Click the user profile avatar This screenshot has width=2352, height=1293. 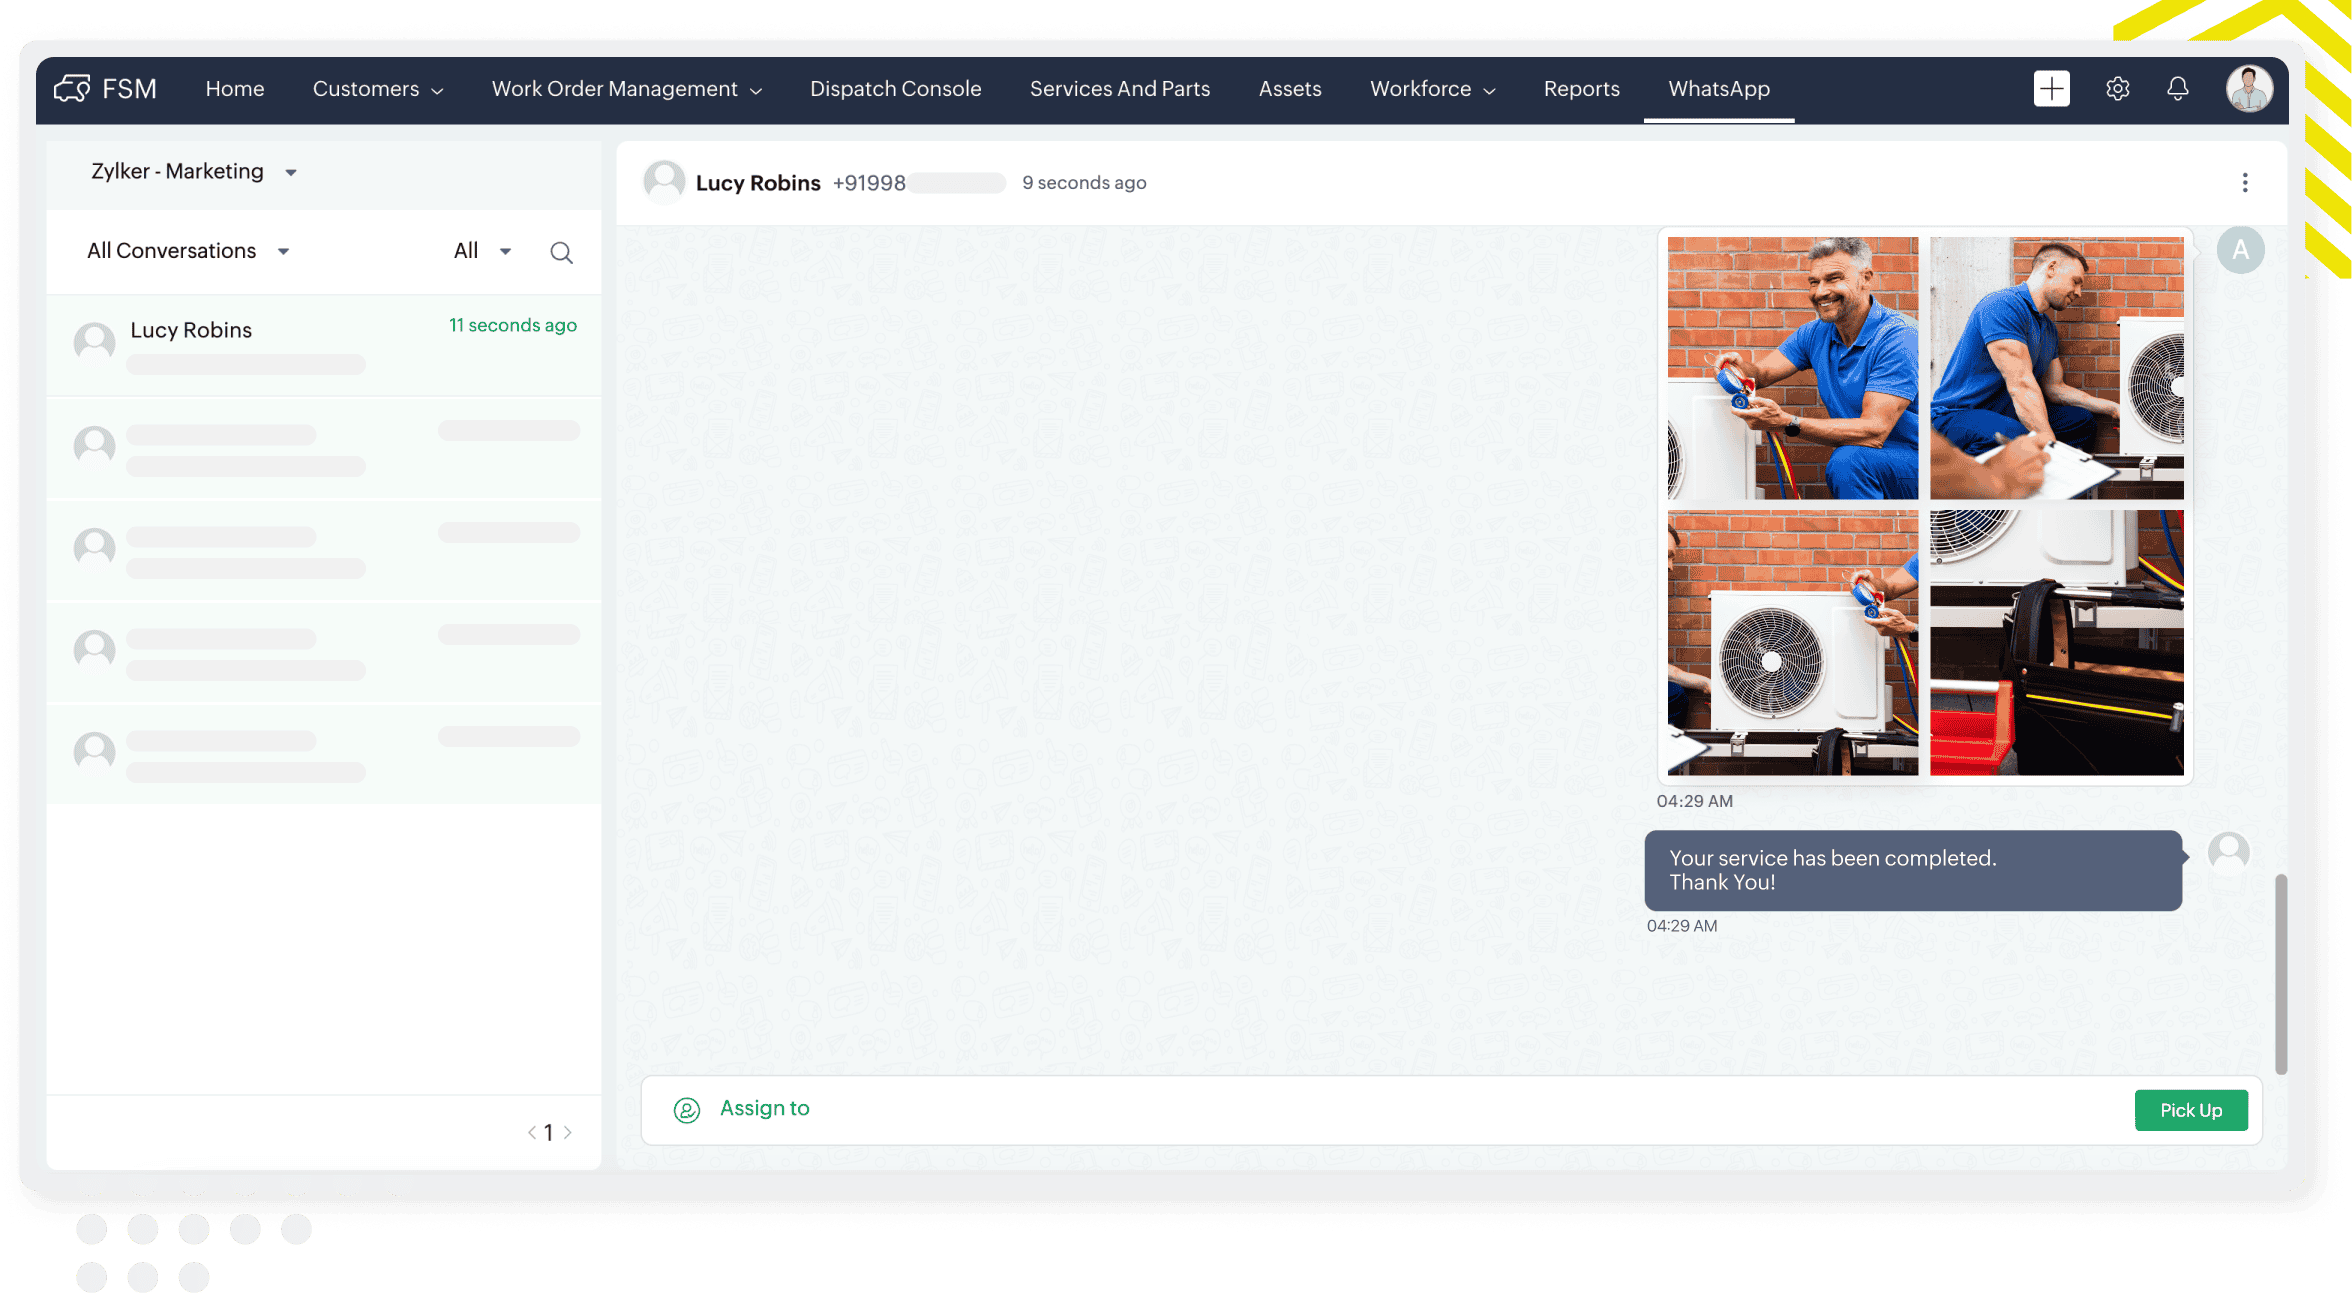coord(2249,89)
